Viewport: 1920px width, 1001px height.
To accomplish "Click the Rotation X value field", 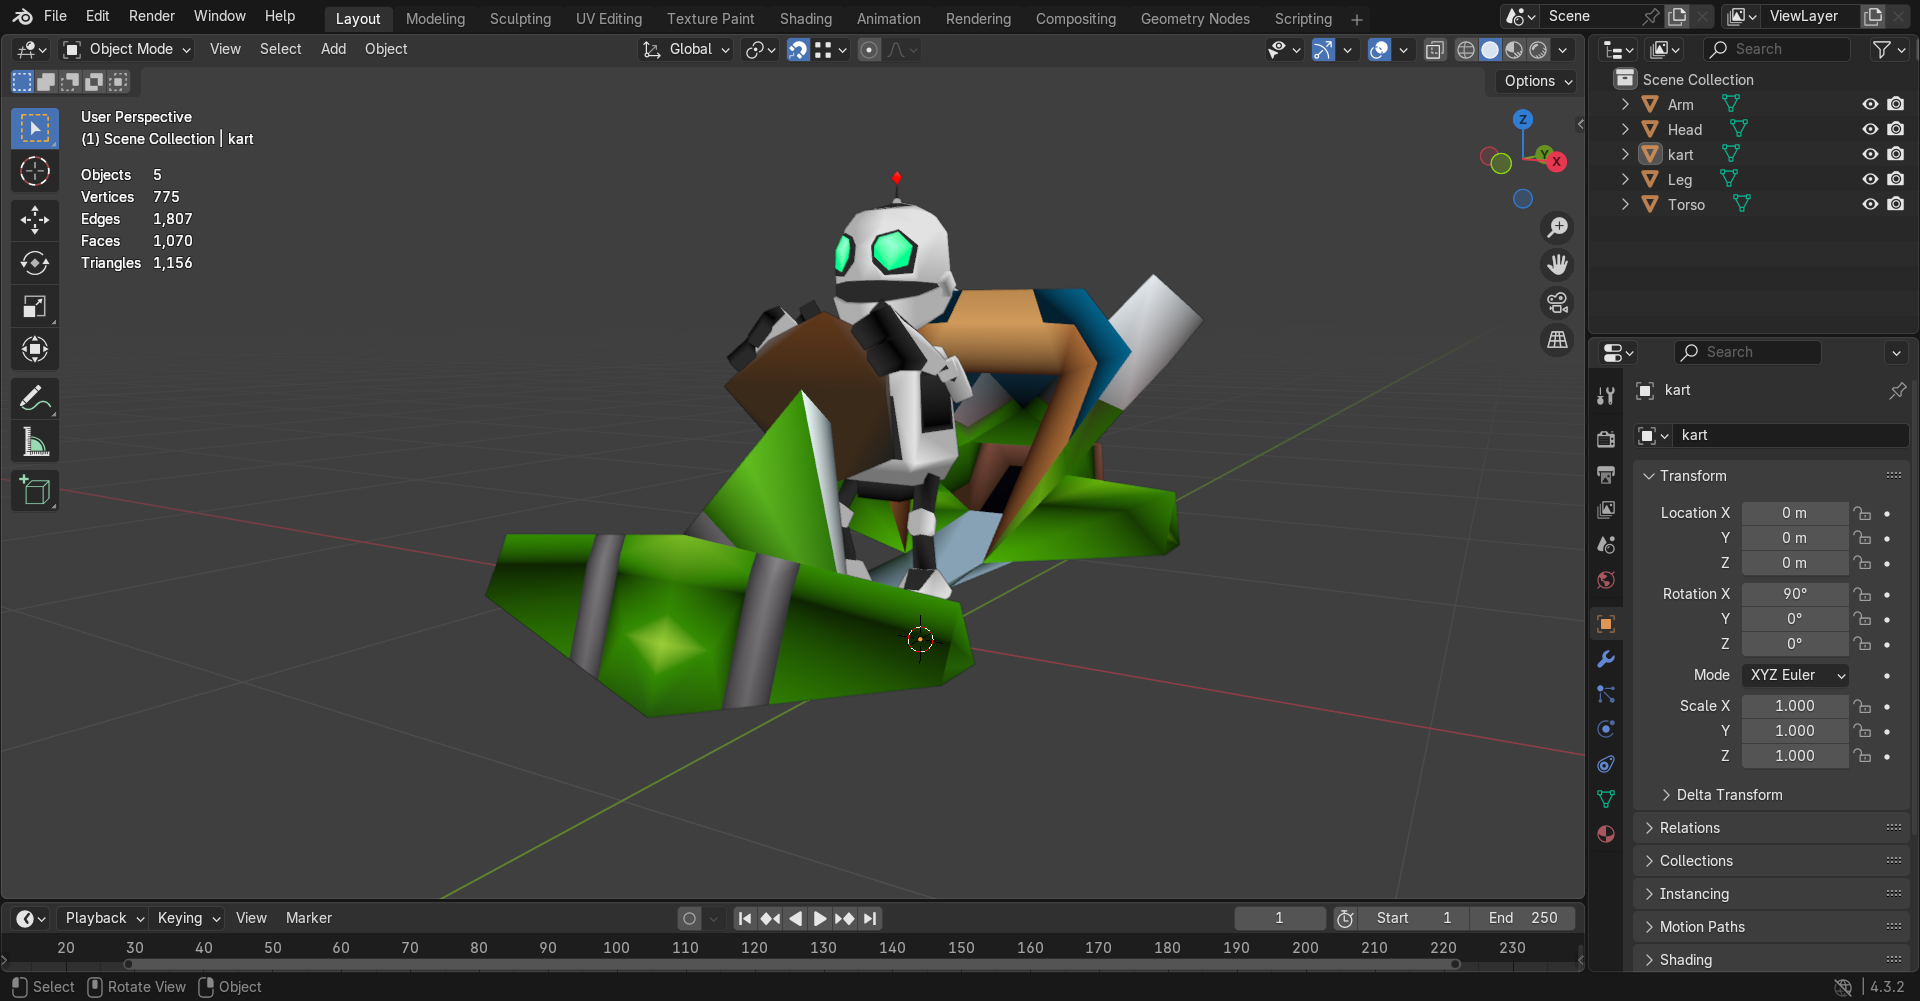I will [1795, 594].
